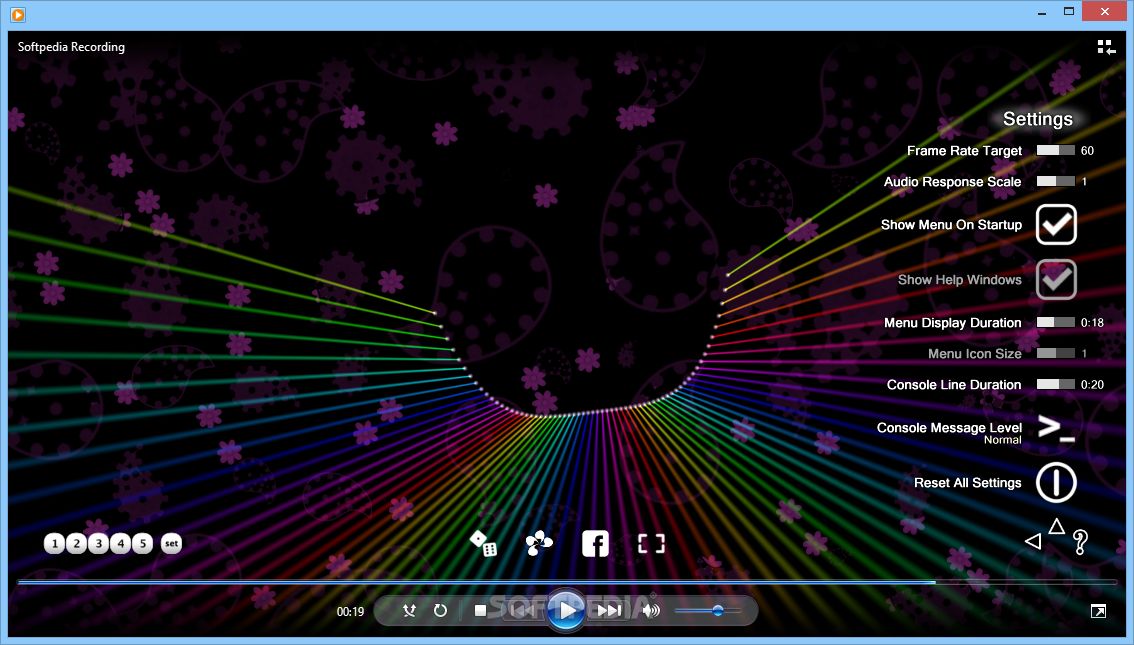This screenshot has height=645, width=1134.
Task: Select preset button 5
Action: click(x=143, y=543)
